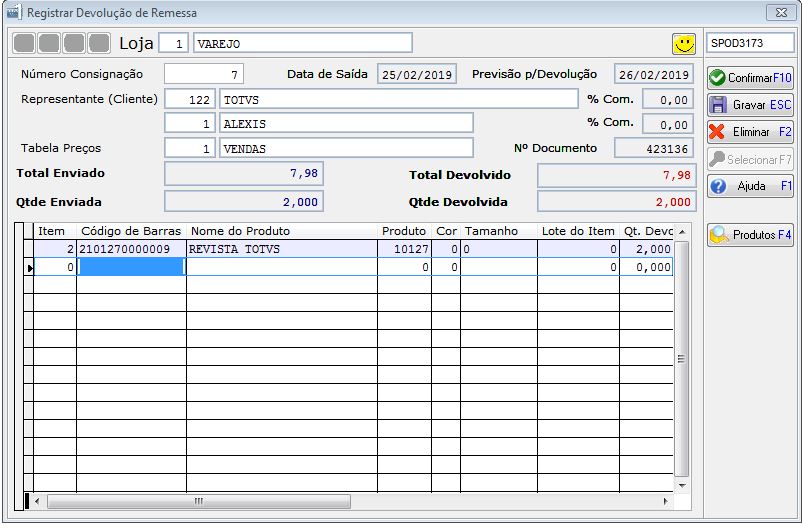Close the Registrar Devolução de Remessa window
Screen dimensions: 802x530
[781, 12]
